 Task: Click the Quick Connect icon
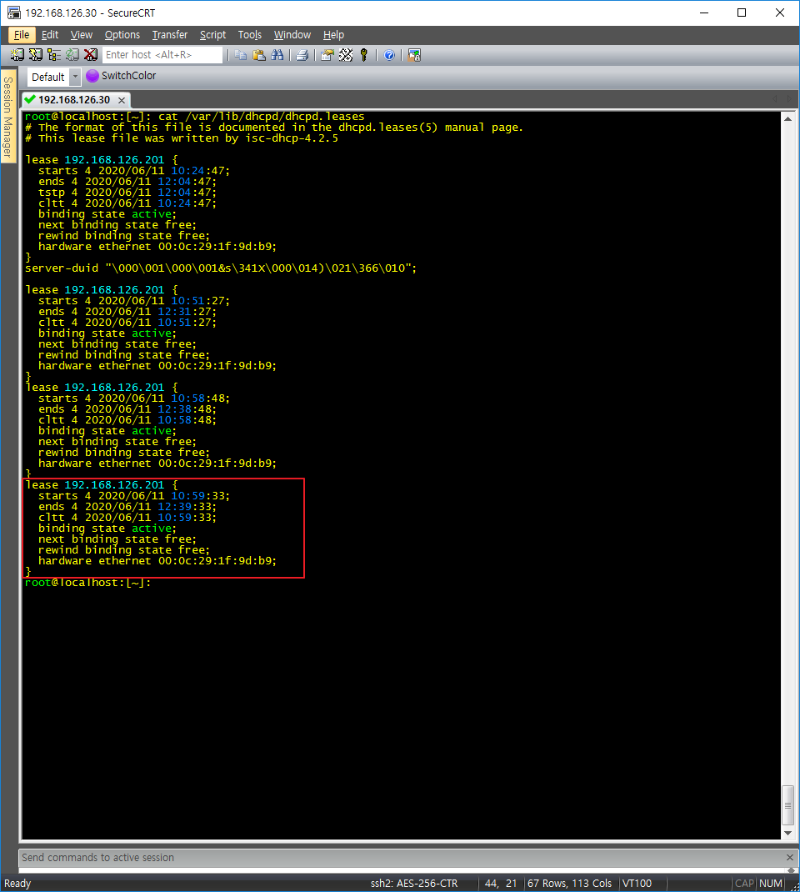pos(36,55)
